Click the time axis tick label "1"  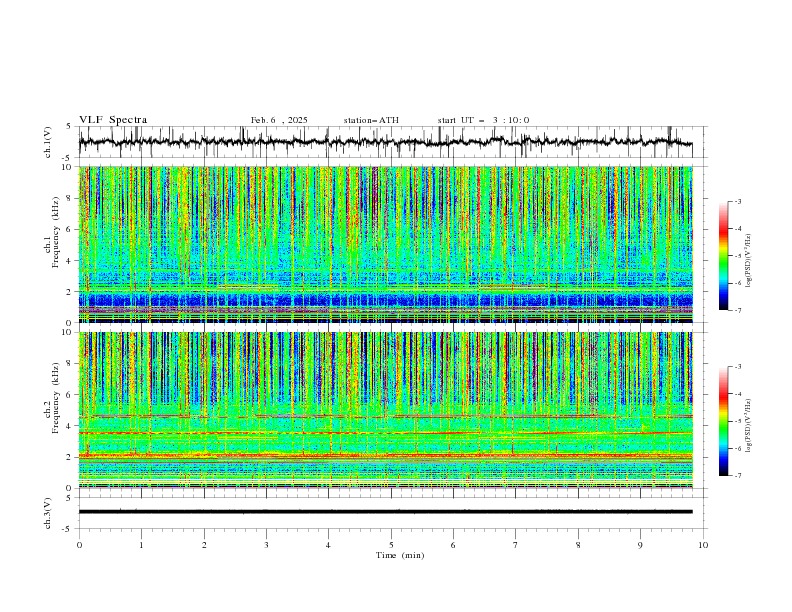[141, 545]
